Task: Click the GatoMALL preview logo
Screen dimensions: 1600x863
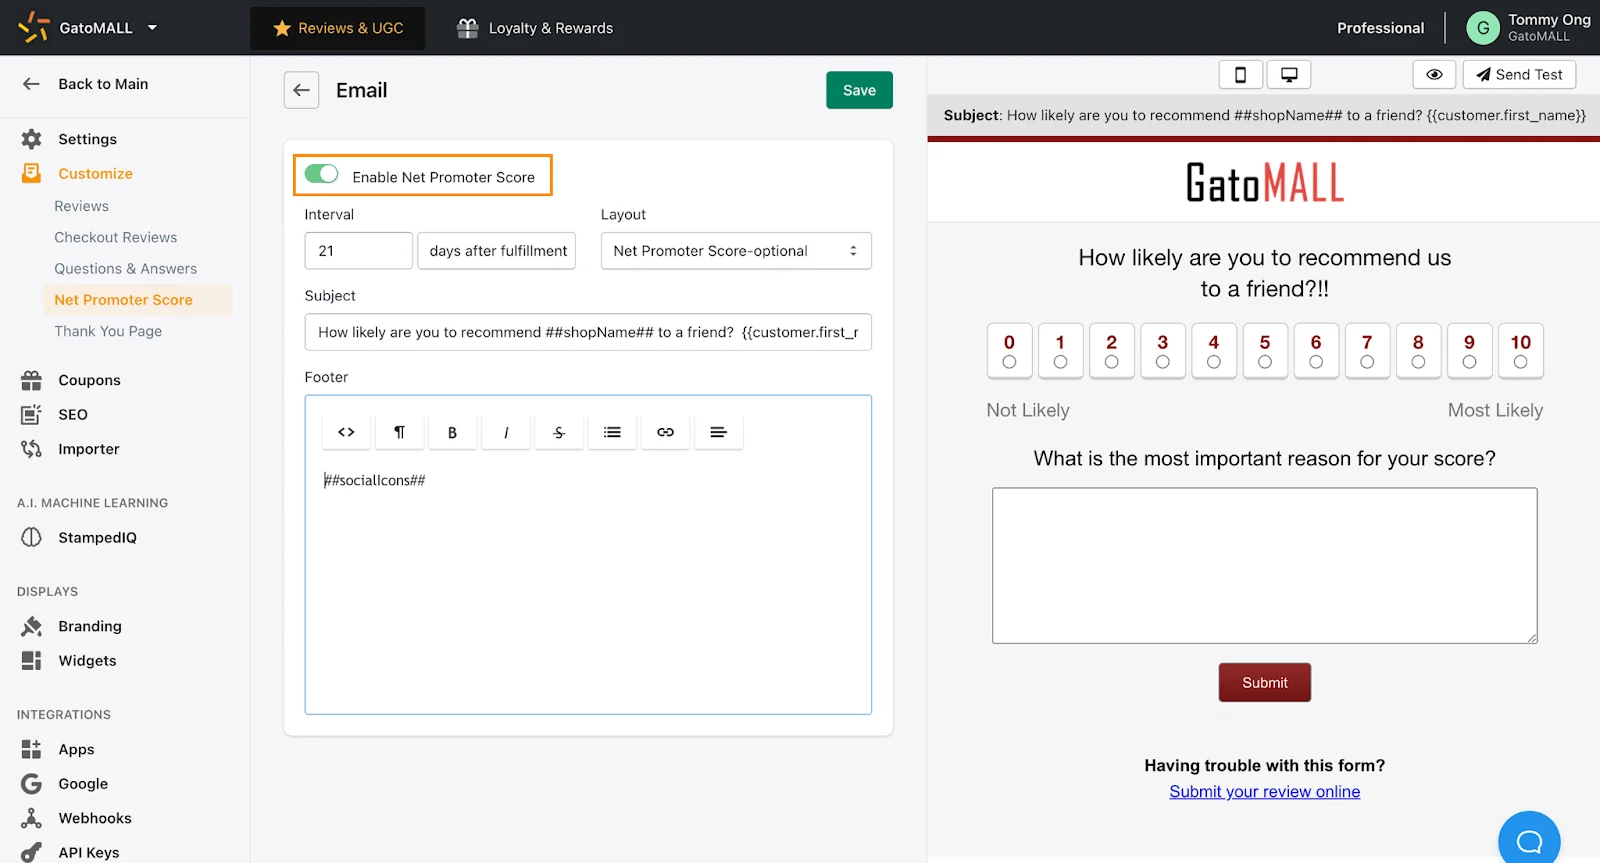Action: 1265,182
